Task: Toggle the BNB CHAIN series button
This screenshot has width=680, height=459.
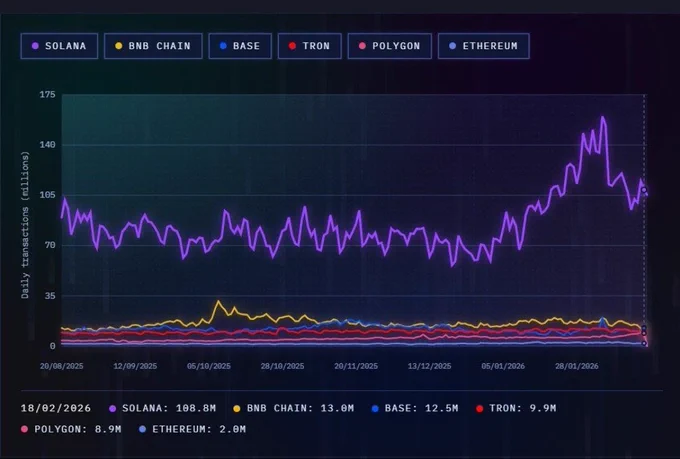Action: tap(153, 46)
